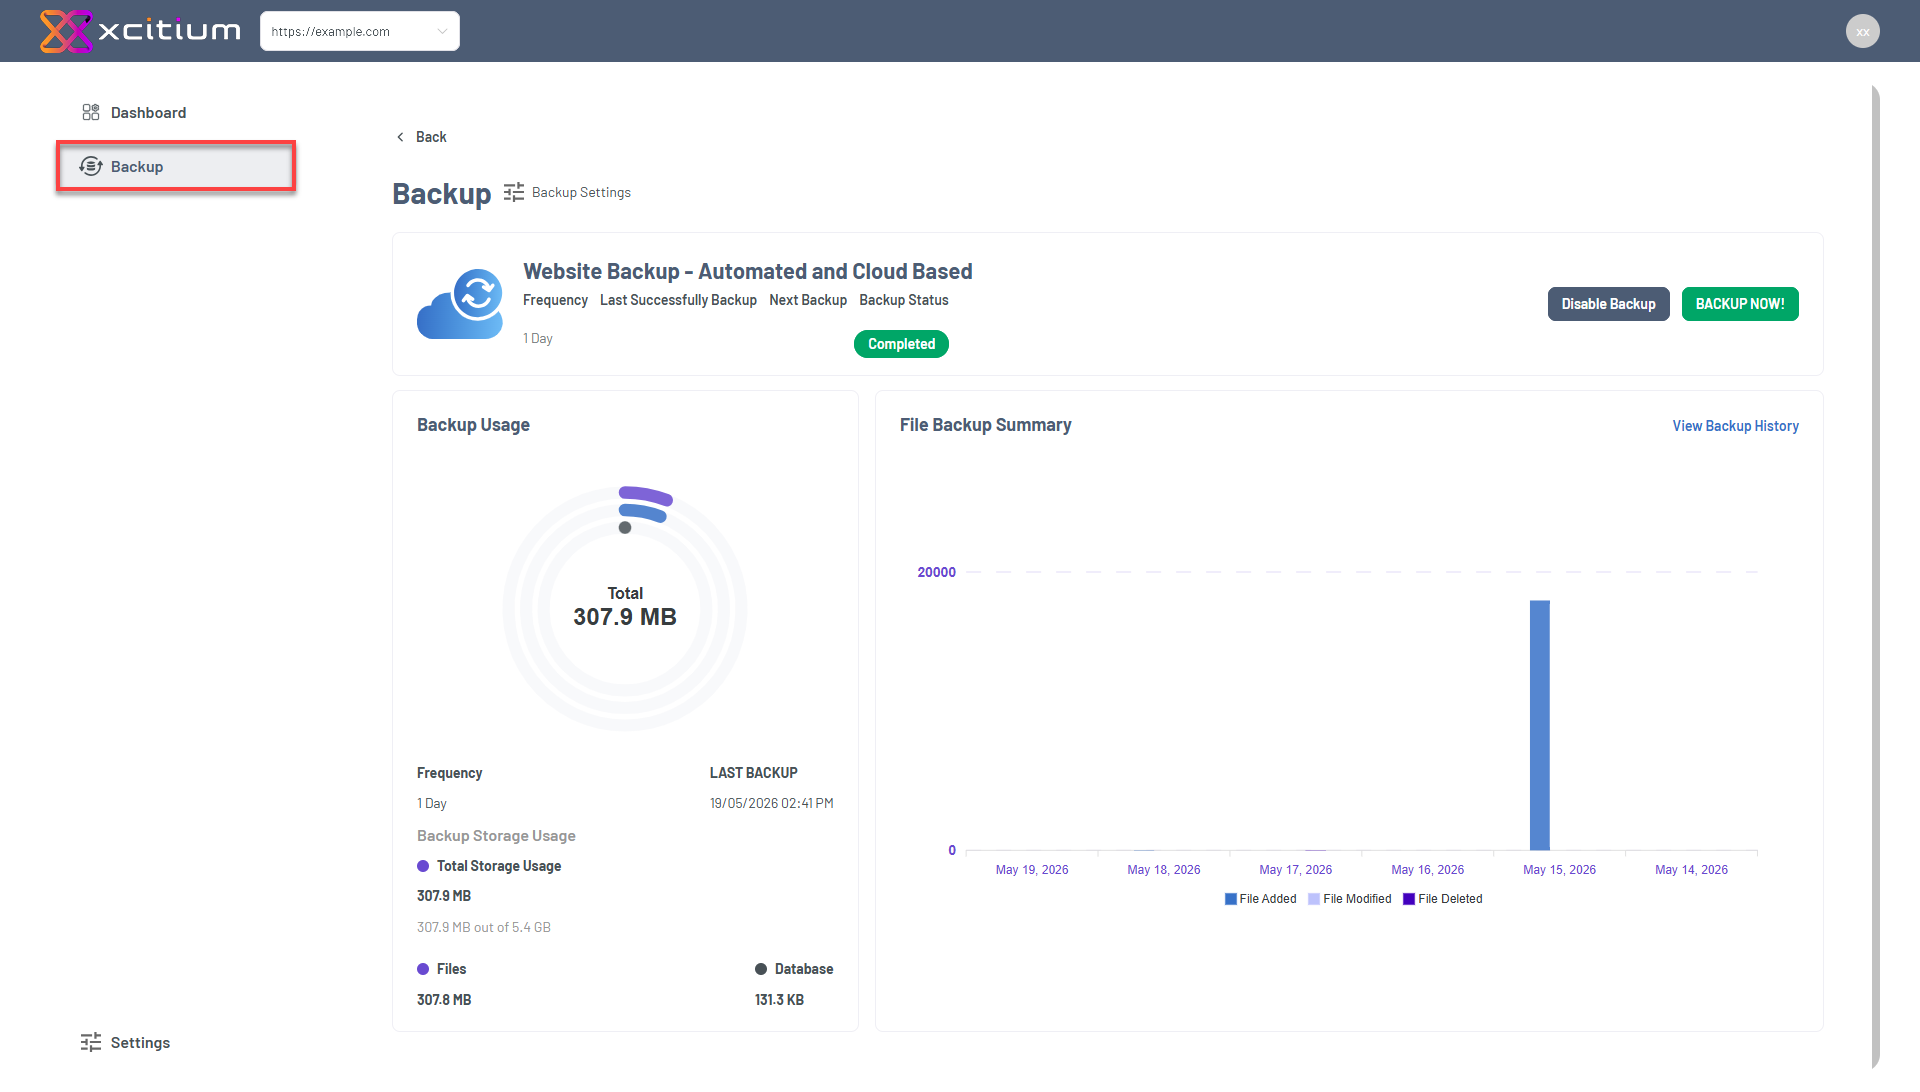Click the 'May 19, 2026' axis label
Image resolution: width=1920 pixels, height=1092 pixels.
click(1032, 870)
